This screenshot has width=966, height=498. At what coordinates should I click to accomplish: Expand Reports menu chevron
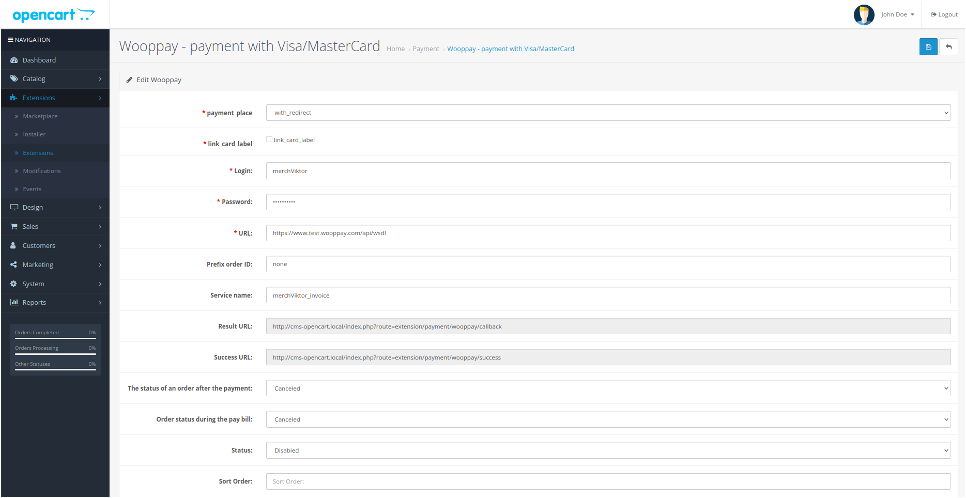point(100,303)
